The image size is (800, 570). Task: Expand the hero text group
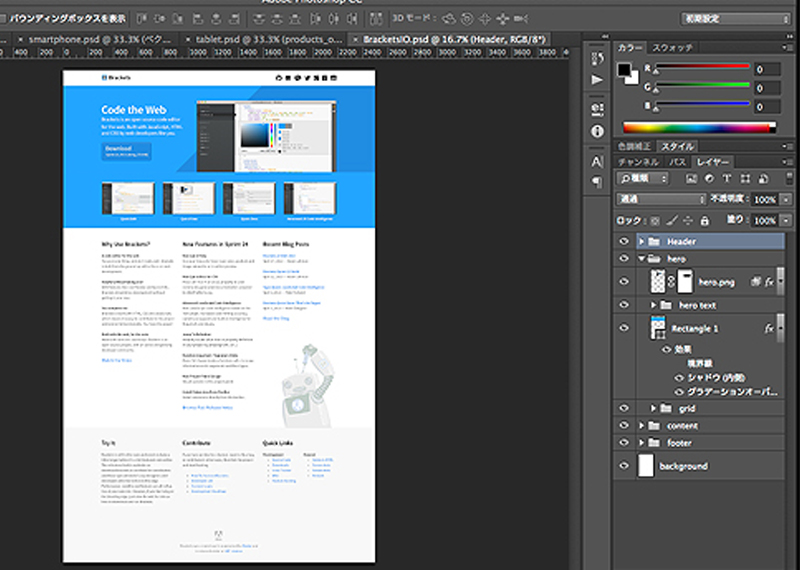coord(653,305)
